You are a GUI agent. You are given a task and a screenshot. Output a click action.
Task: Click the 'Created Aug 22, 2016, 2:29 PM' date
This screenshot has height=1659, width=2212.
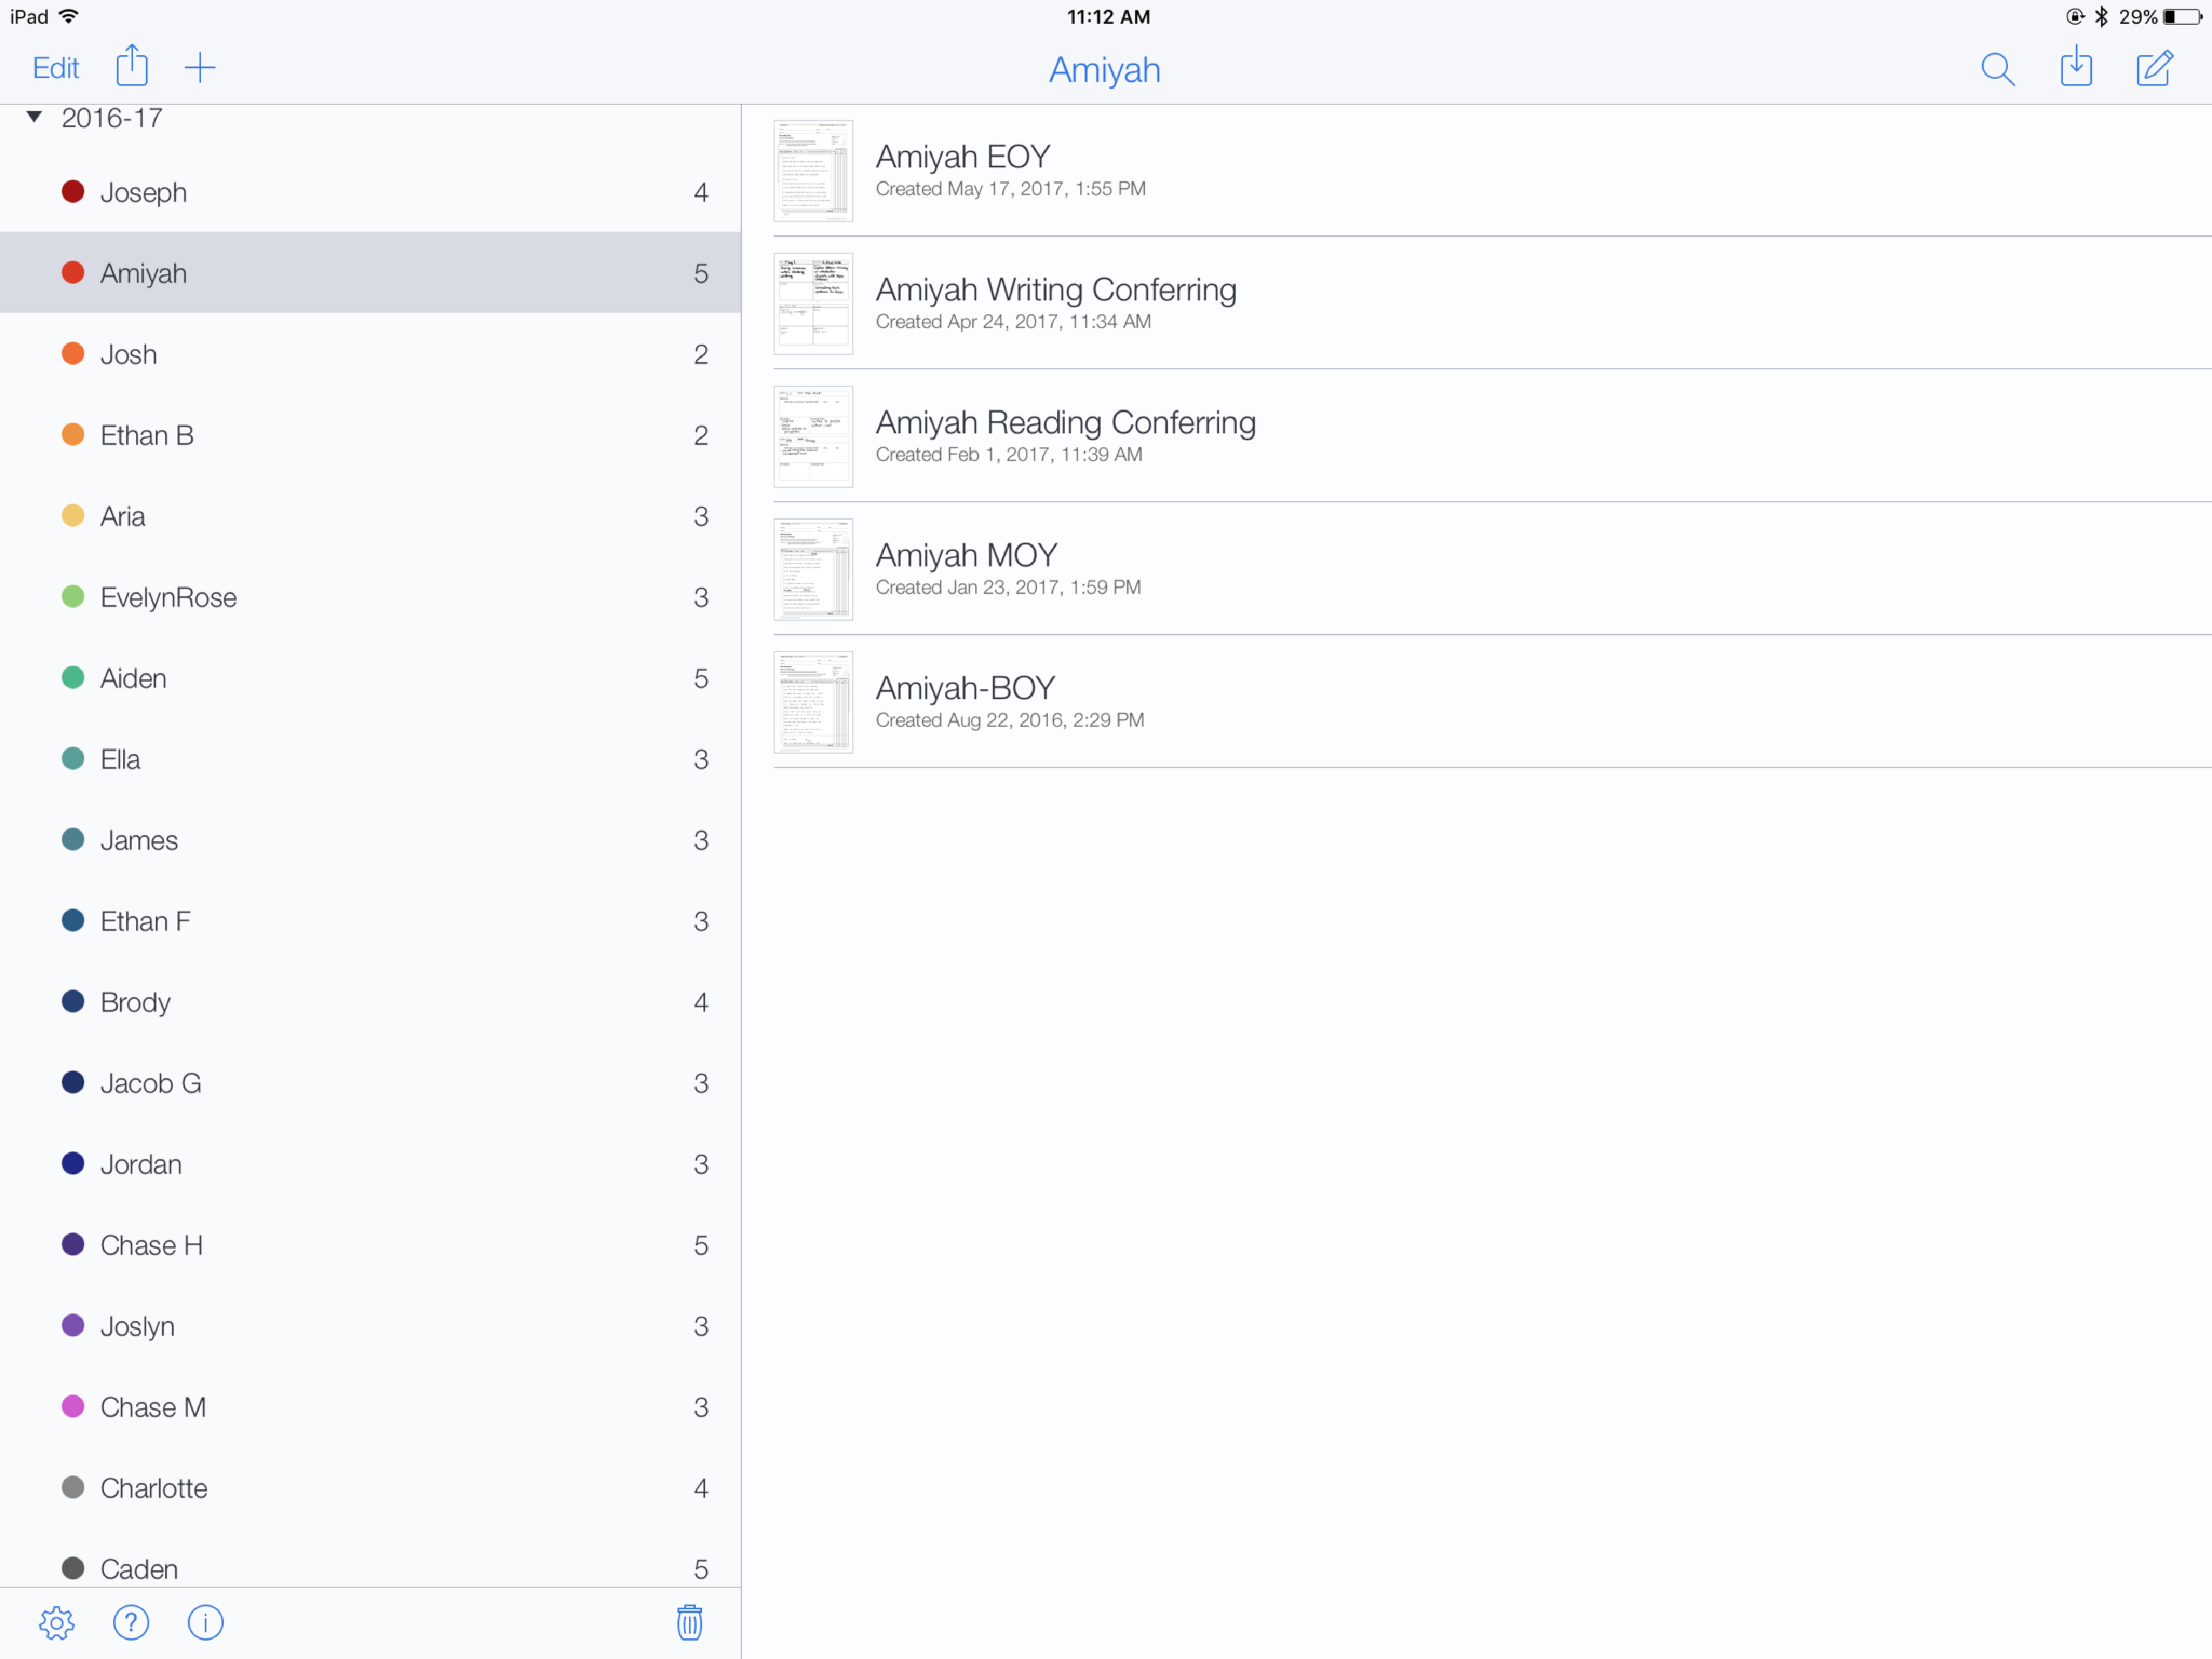[1010, 720]
